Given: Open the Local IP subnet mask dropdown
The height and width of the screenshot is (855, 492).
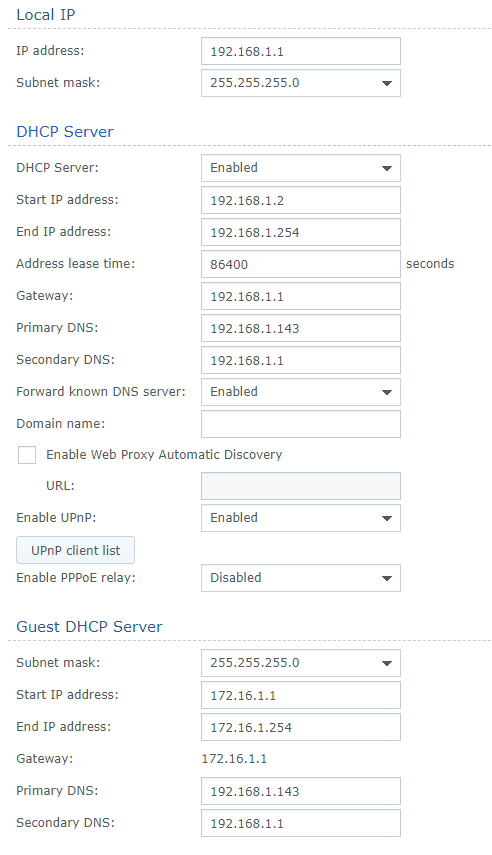Looking at the screenshot, I should [301, 83].
